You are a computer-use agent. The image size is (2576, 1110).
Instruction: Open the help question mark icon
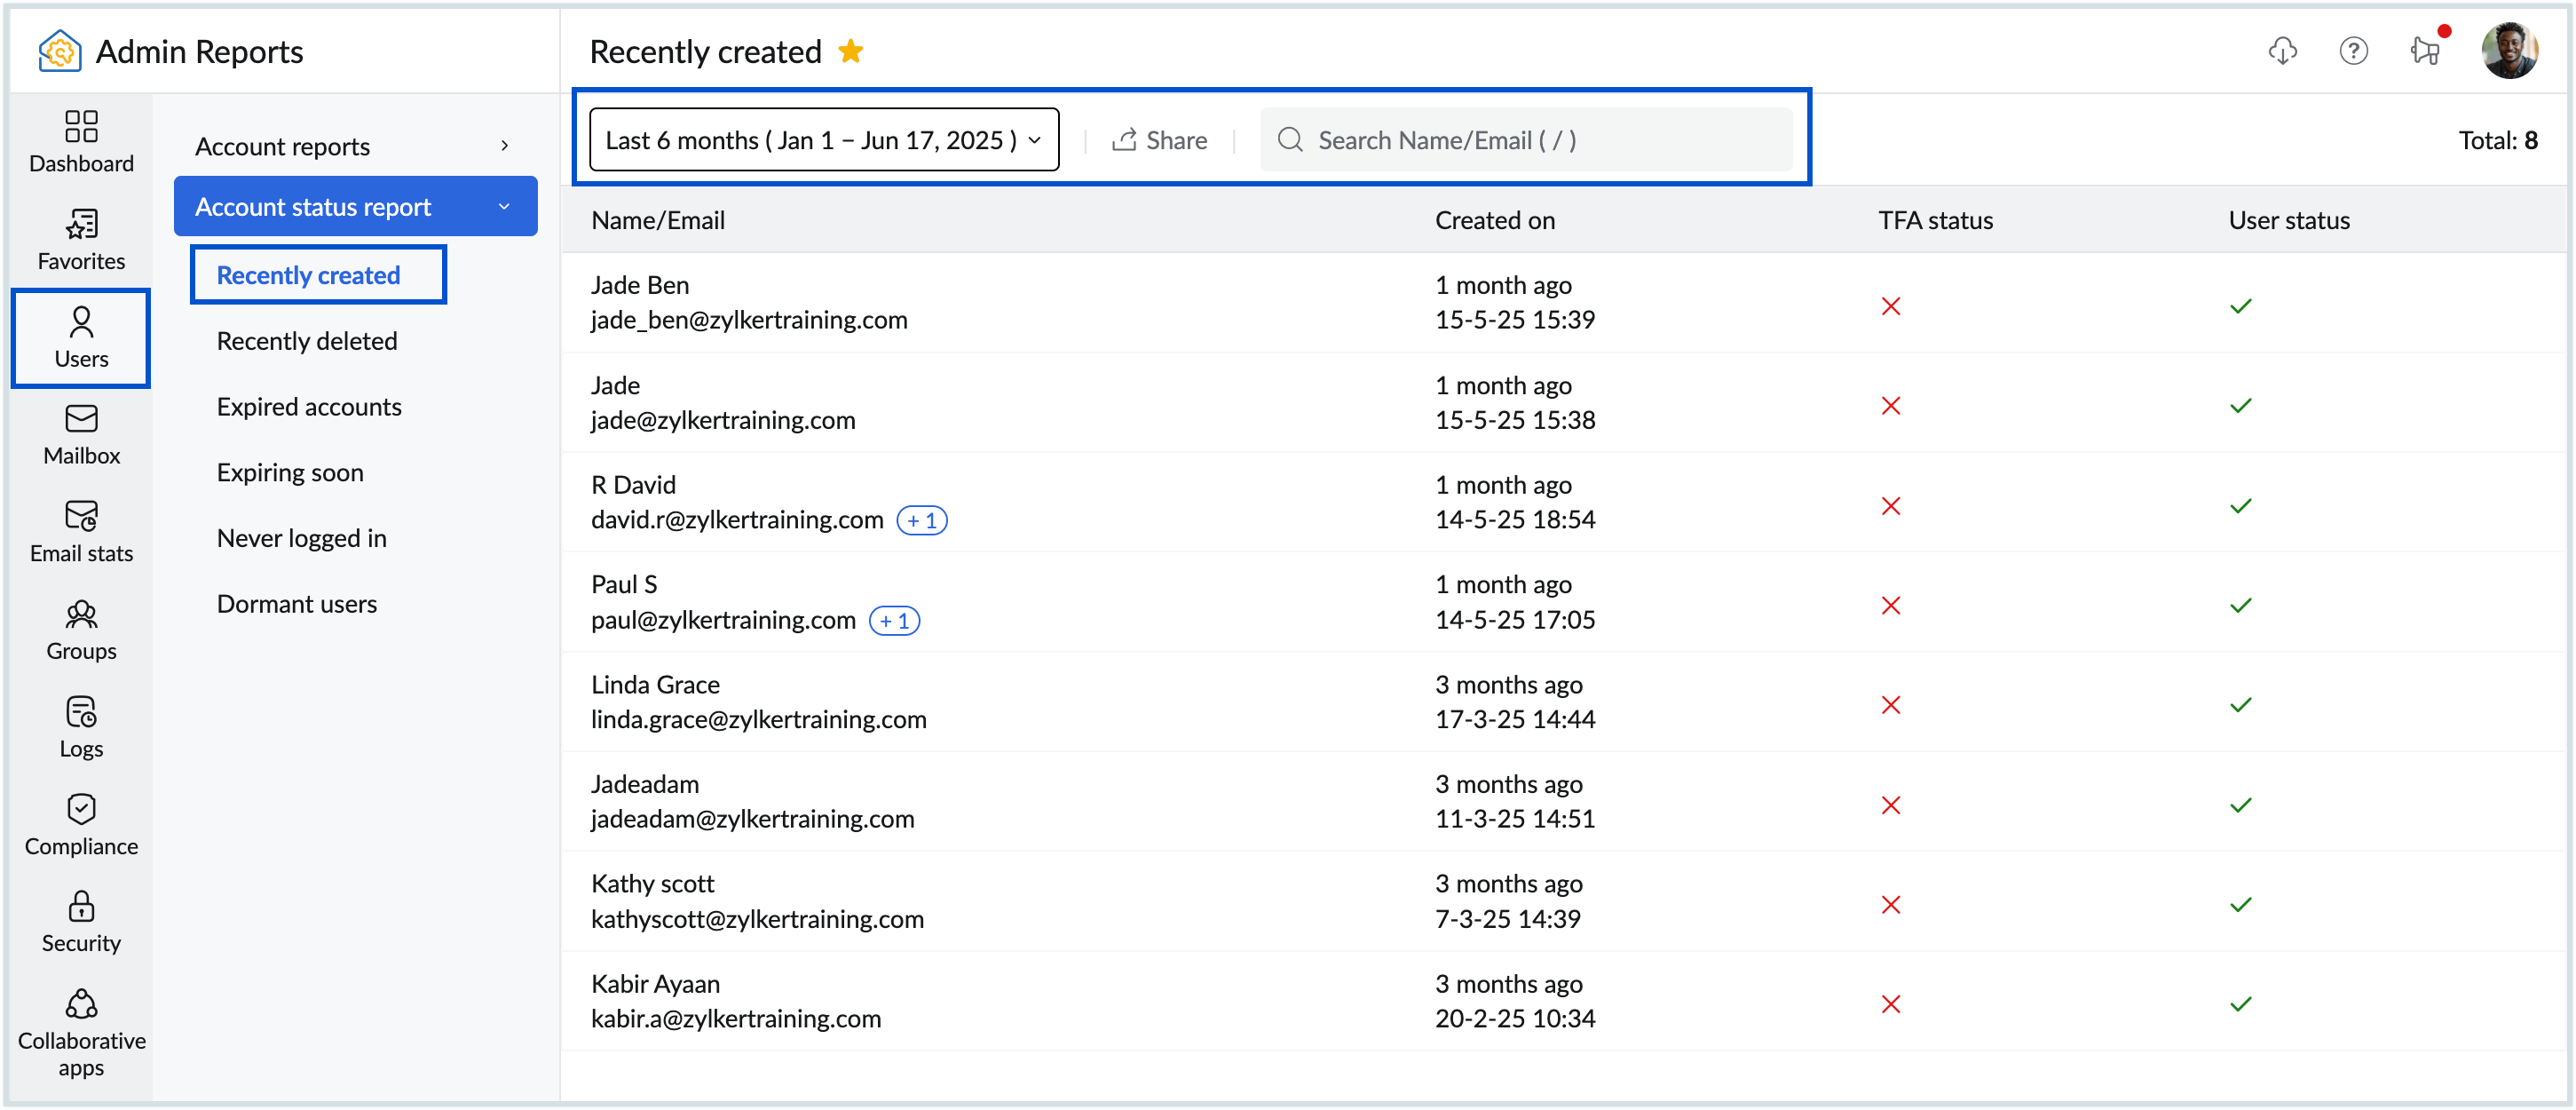pyautogui.click(x=2353, y=51)
